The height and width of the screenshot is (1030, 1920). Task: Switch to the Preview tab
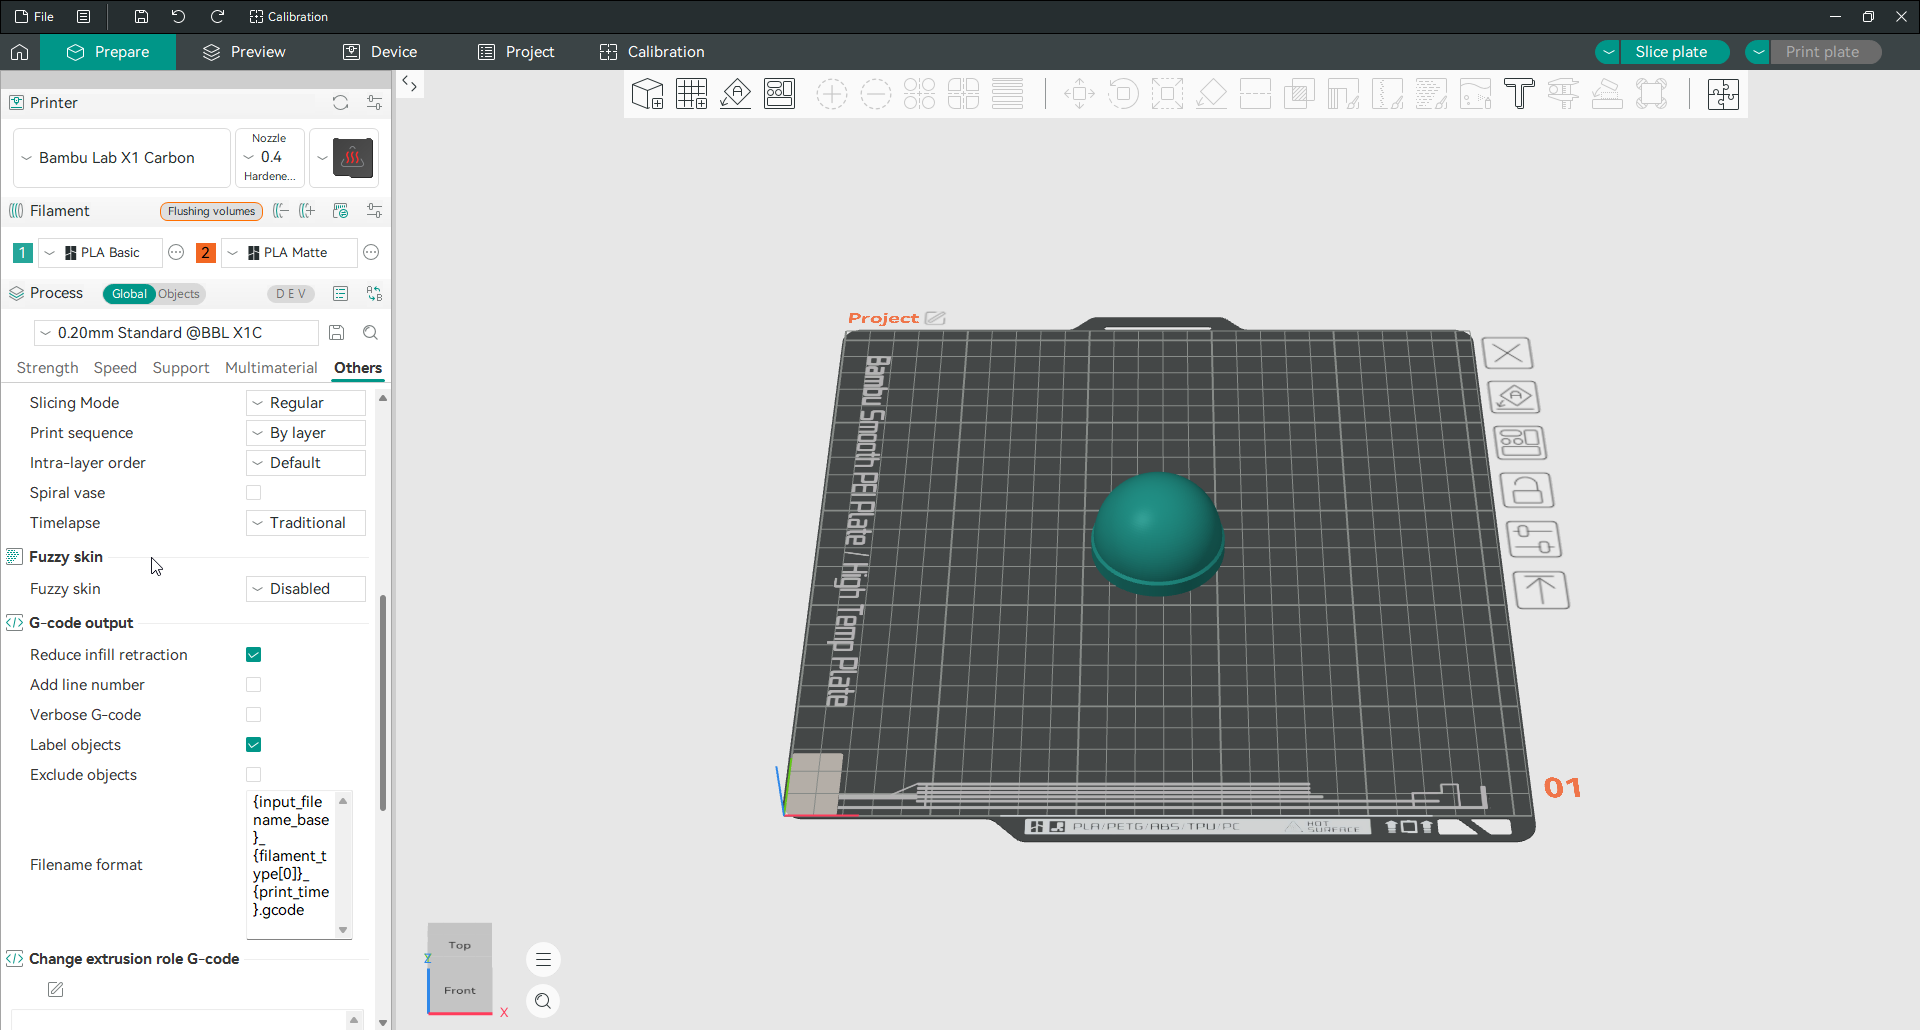pos(244,52)
